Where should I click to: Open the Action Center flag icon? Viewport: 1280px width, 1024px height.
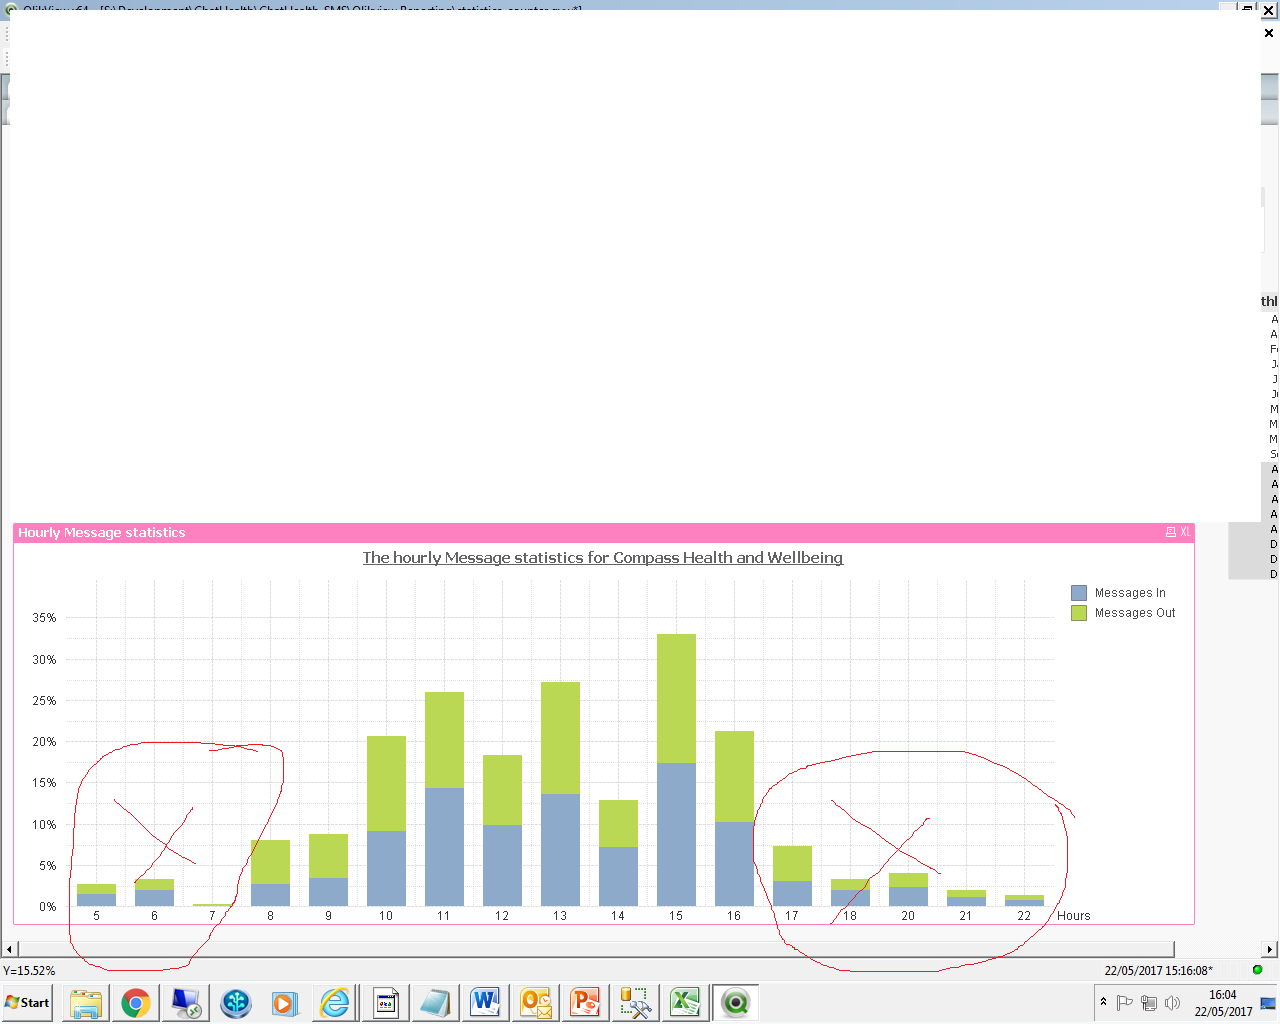[1124, 1003]
